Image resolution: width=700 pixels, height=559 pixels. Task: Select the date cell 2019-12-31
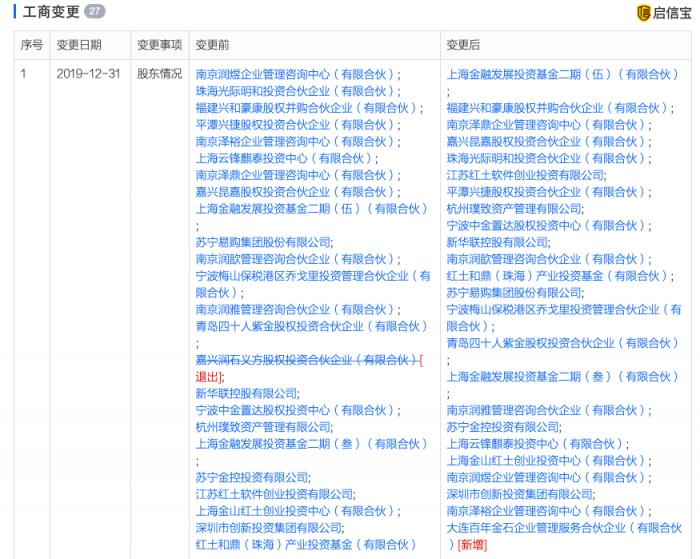[88, 74]
